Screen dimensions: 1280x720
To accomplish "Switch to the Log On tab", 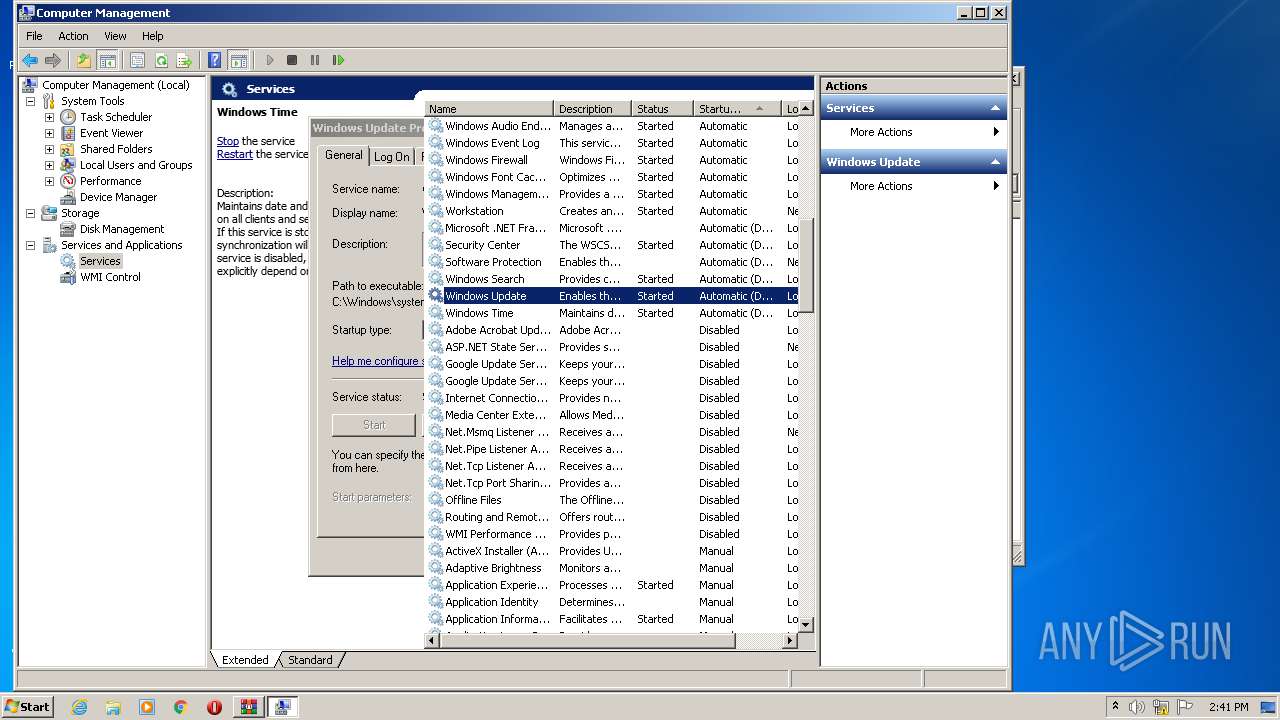I will (x=392, y=157).
